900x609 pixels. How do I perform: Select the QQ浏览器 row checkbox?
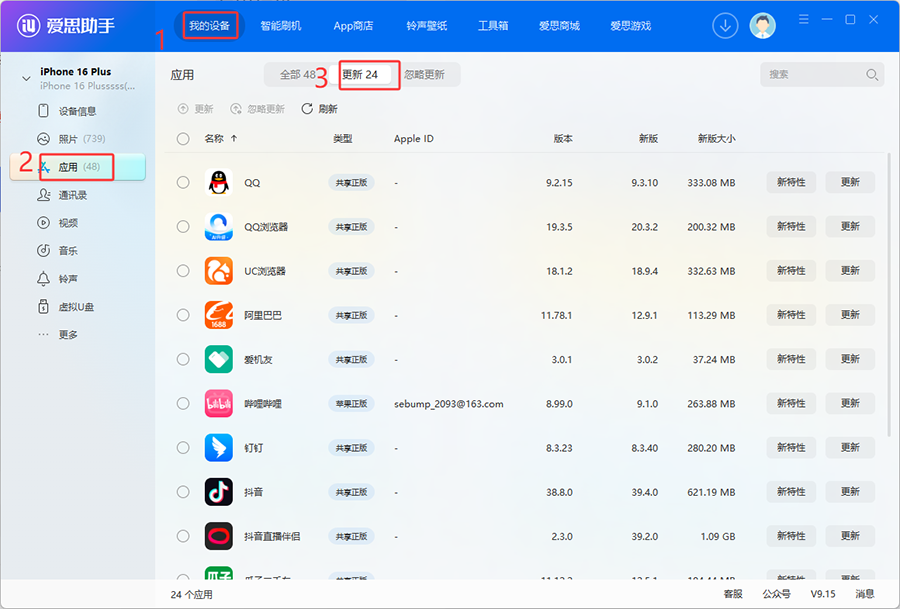[183, 227]
